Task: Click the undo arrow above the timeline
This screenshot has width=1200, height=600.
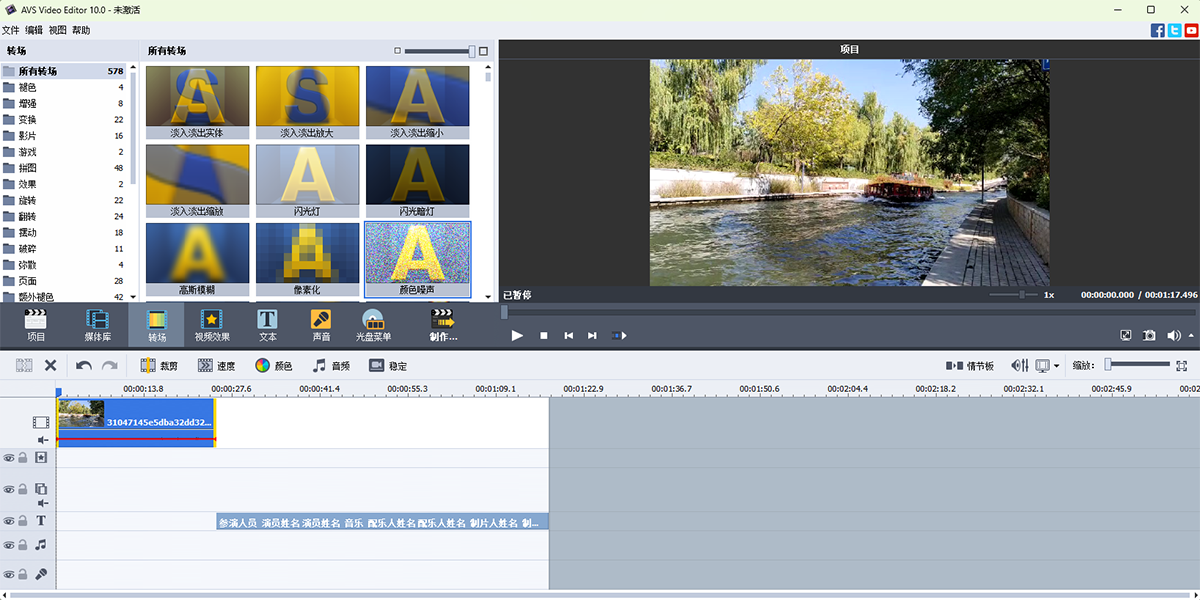Action: click(x=82, y=365)
